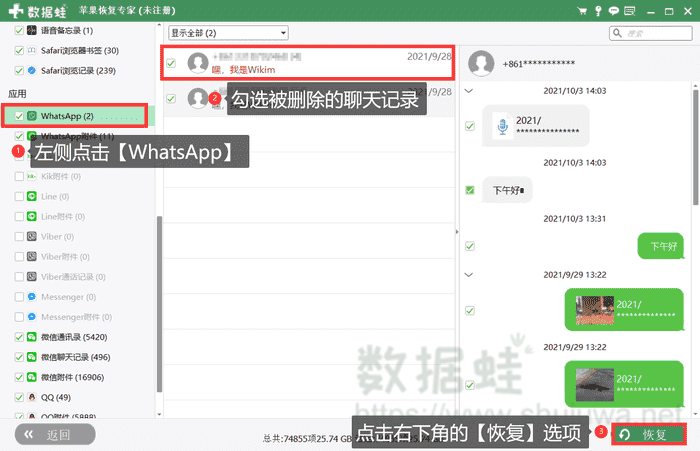The width and height of the screenshot is (700, 451).
Task: Open the menu list icon in title bar
Action: coord(629,11)
